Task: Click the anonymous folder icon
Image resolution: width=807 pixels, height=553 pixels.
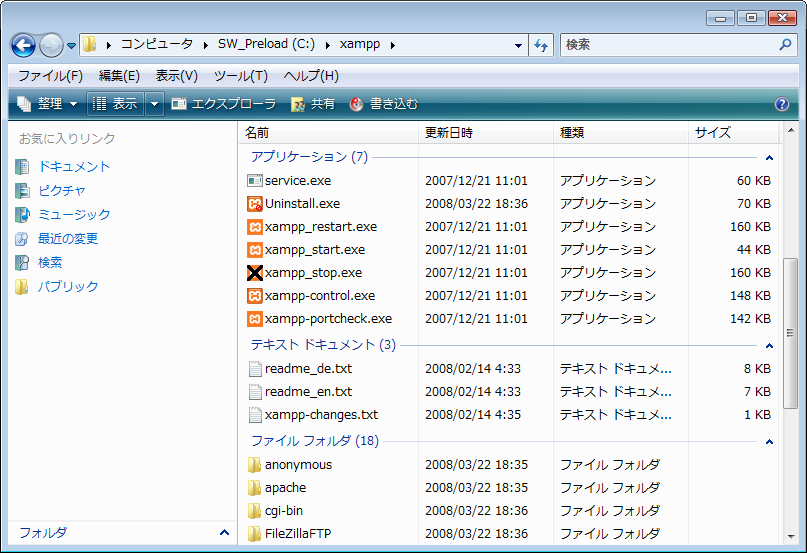Action: (254, 465)
